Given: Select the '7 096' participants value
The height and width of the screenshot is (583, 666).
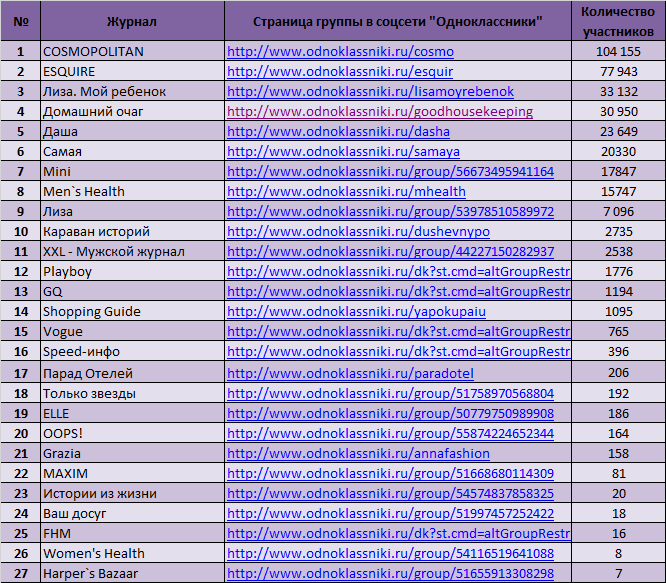Looking at the screenshot, I should (618, 211).
